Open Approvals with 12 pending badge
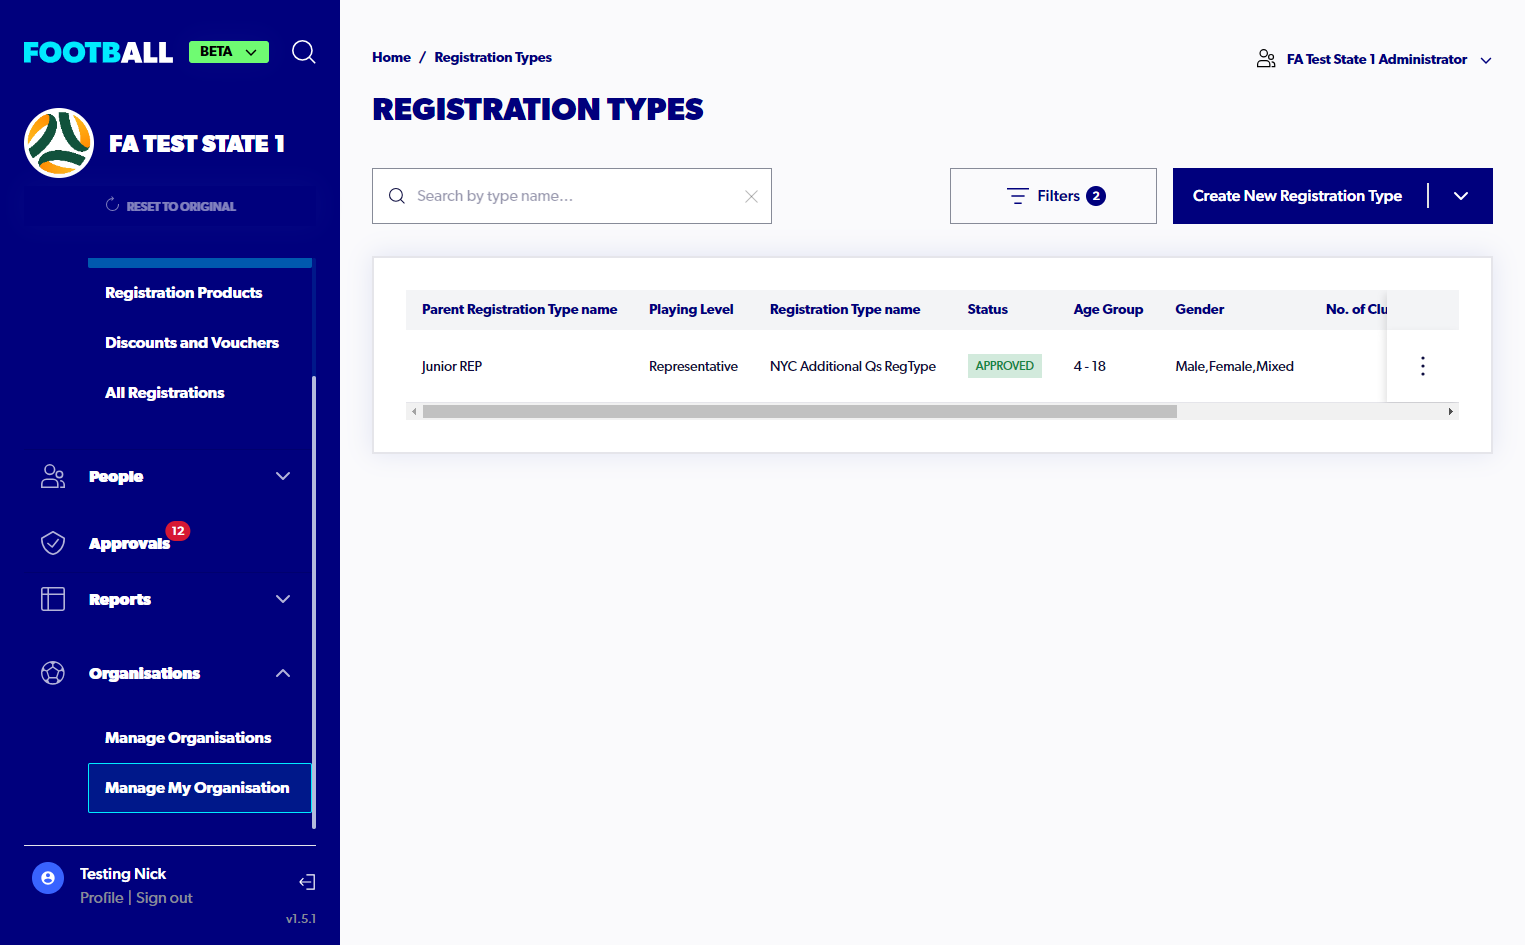This screenshot has height=945, width=1525. [x=130, y=544]
